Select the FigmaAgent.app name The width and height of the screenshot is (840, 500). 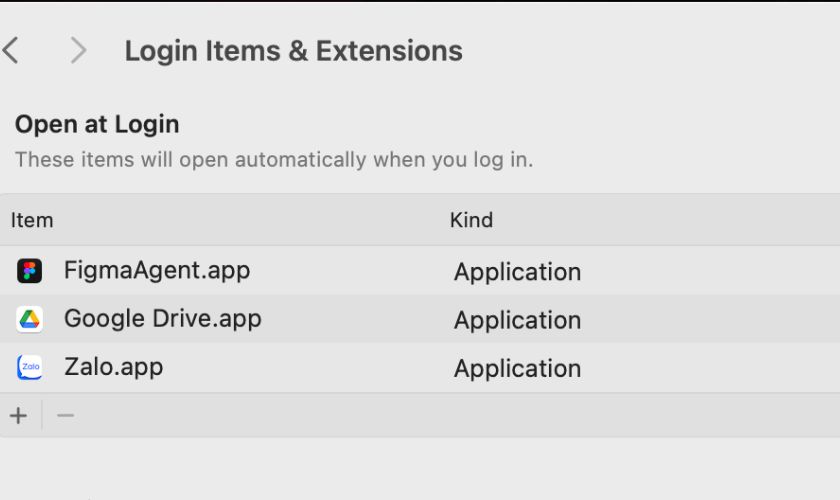pyautogui.click(x=157, y=270)
